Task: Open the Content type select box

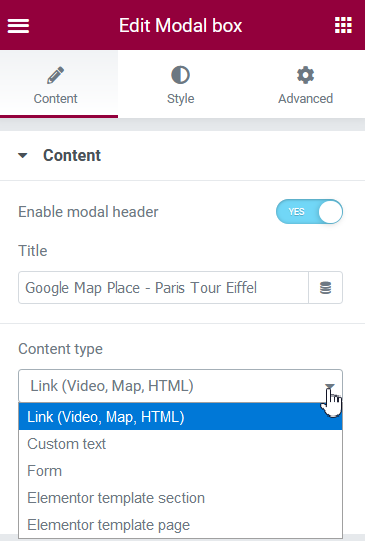Action: (180, 386)
